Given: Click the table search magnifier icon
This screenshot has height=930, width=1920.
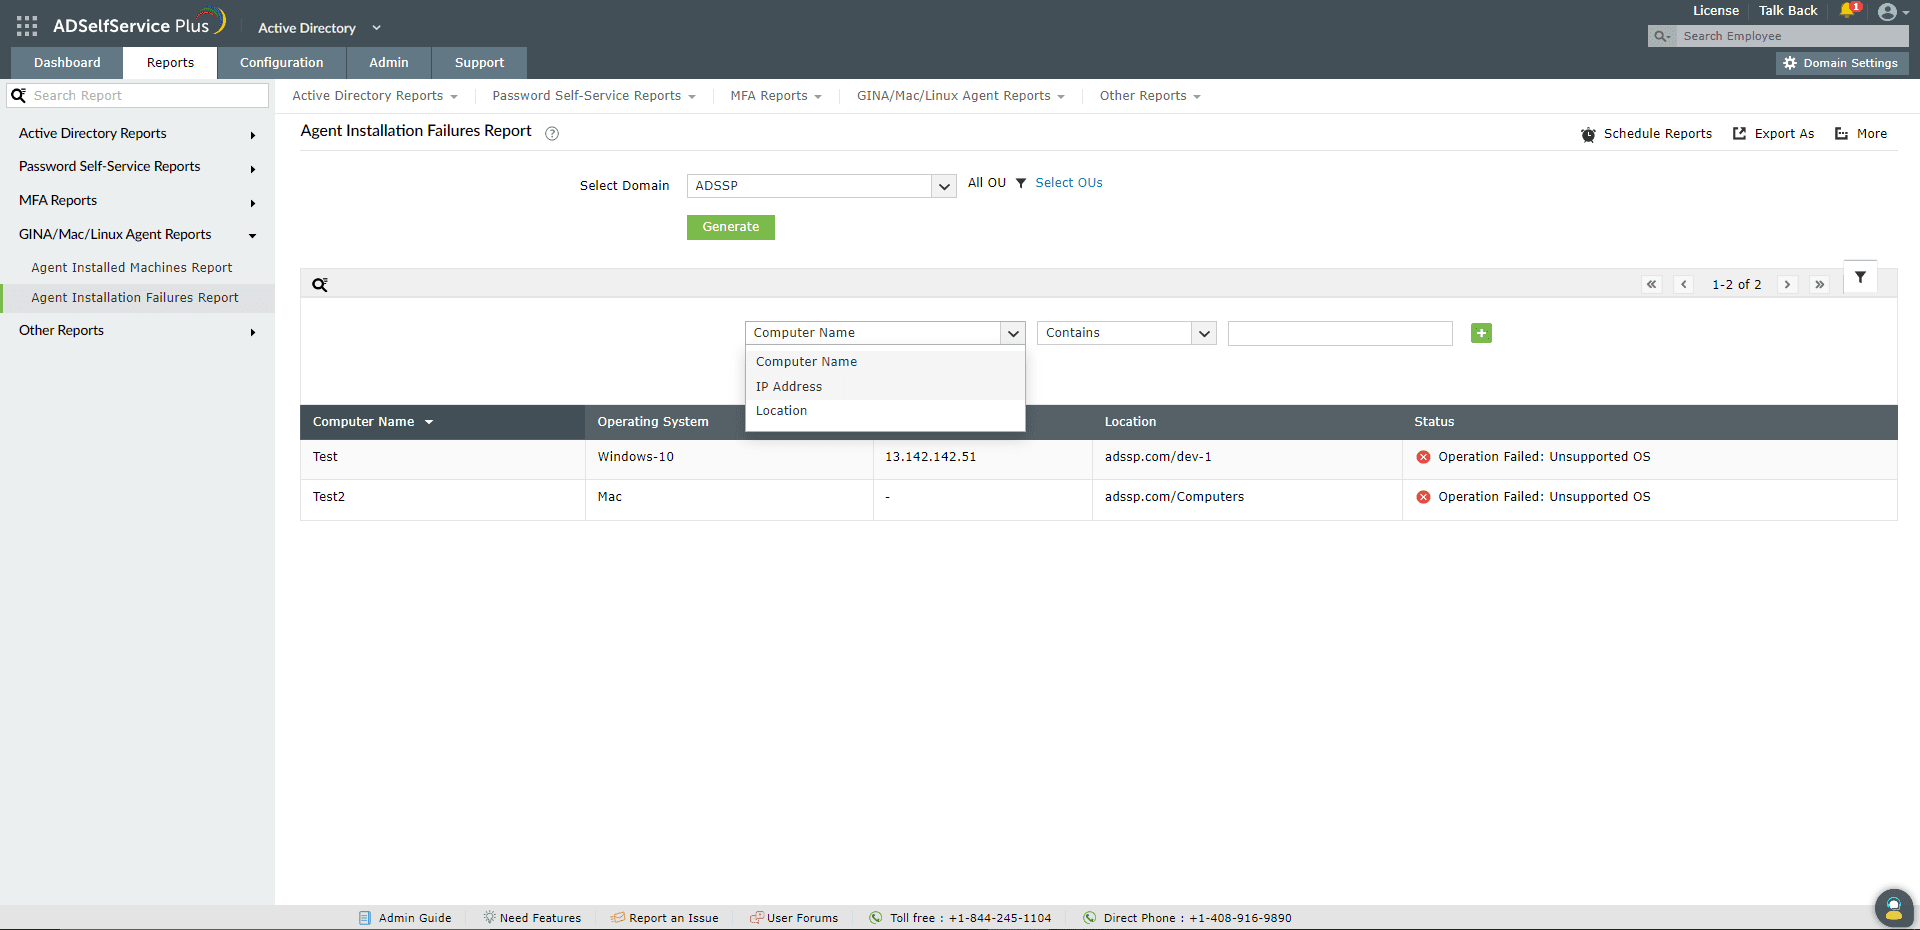Looking at the screenshot, I should pyautogui.click(x=320, y=285).
